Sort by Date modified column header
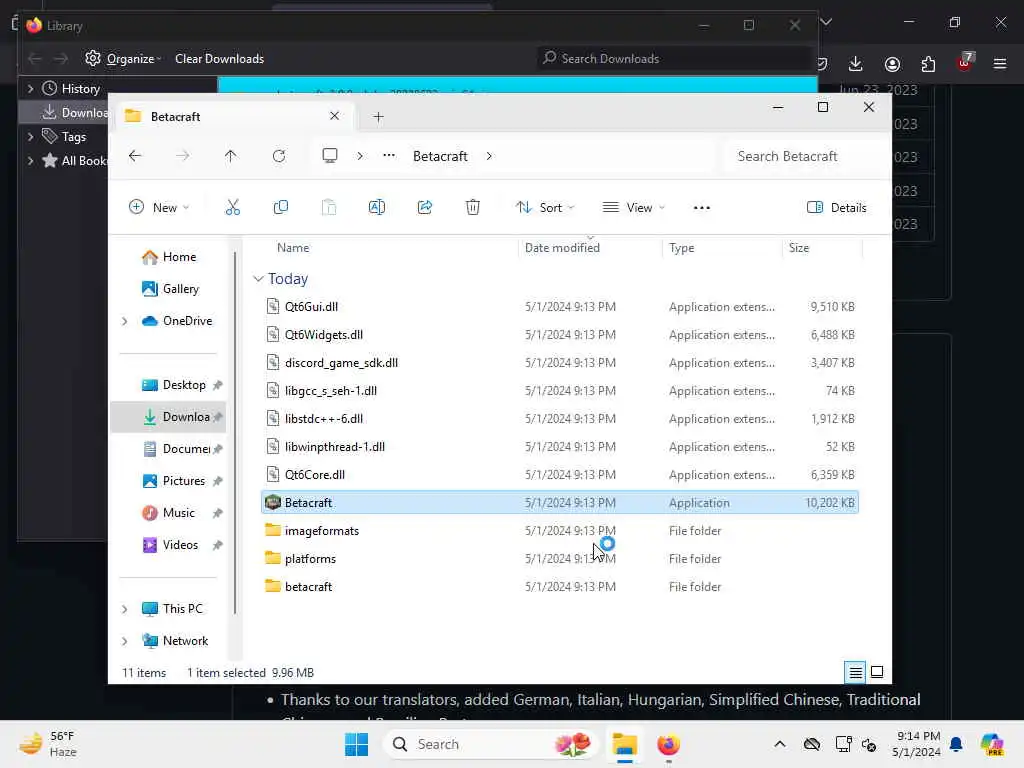 point(562,248)
